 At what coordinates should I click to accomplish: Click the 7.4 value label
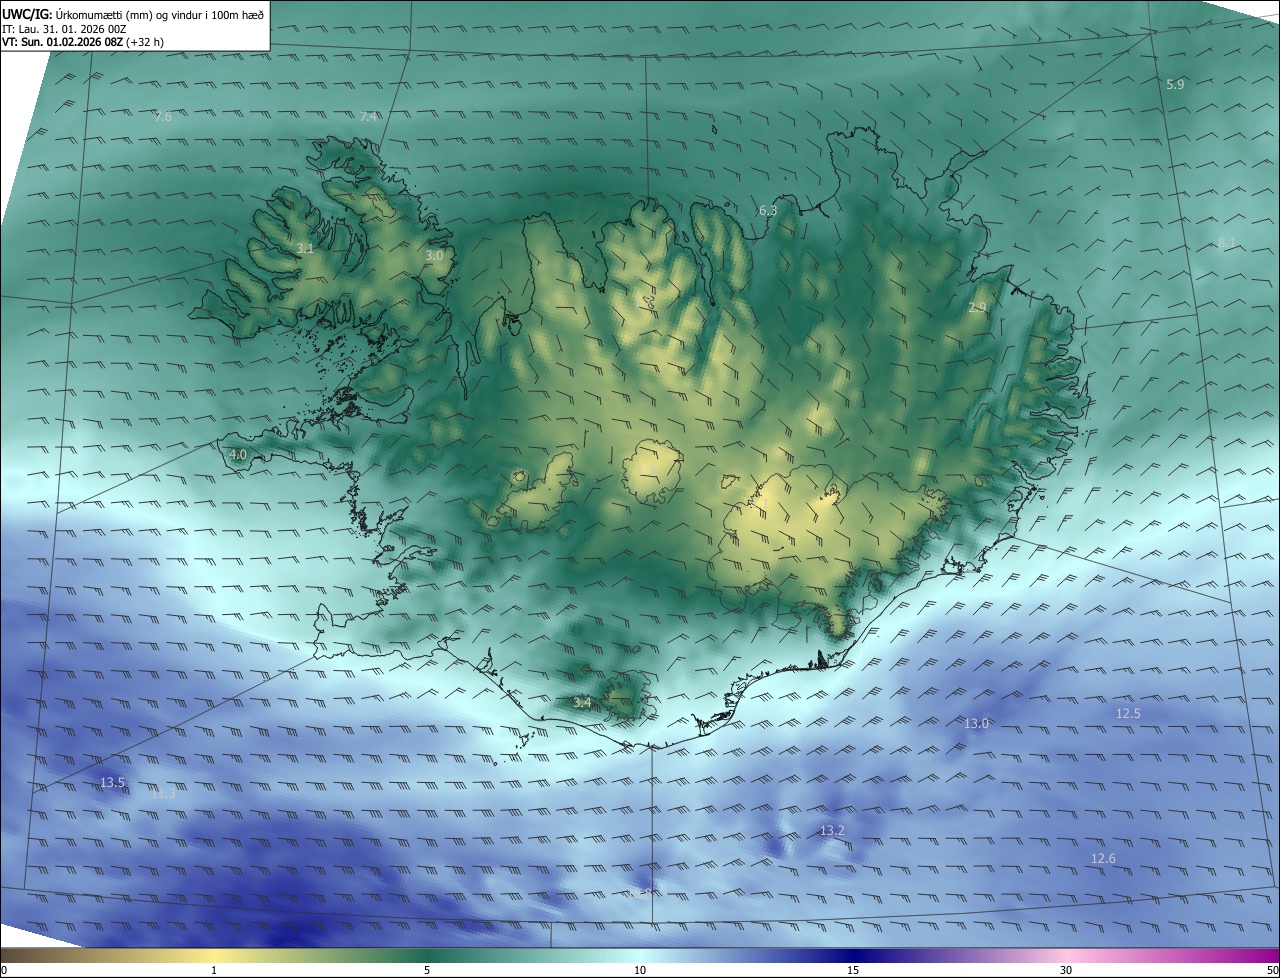click(x=368, y=117)
